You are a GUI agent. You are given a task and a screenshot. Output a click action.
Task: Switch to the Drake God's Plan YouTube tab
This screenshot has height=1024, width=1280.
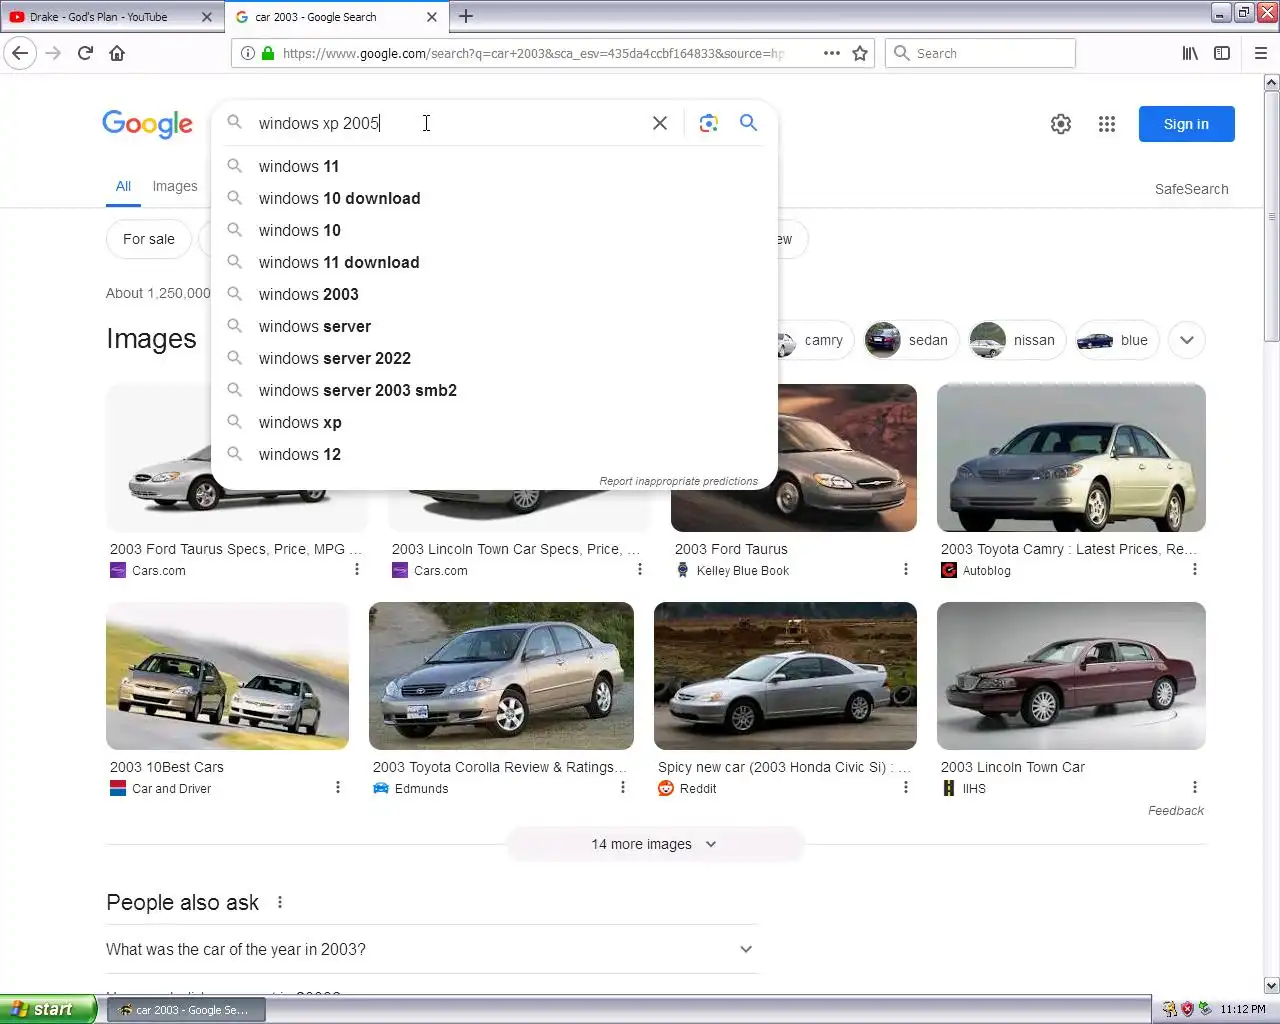pos(111,17)
